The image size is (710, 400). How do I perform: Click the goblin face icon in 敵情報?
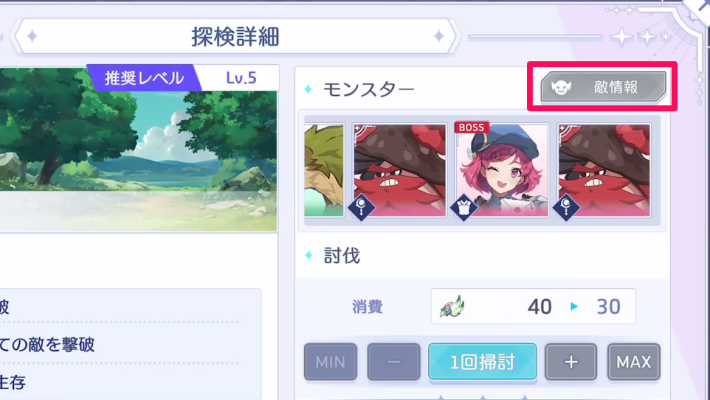[561, 87]
